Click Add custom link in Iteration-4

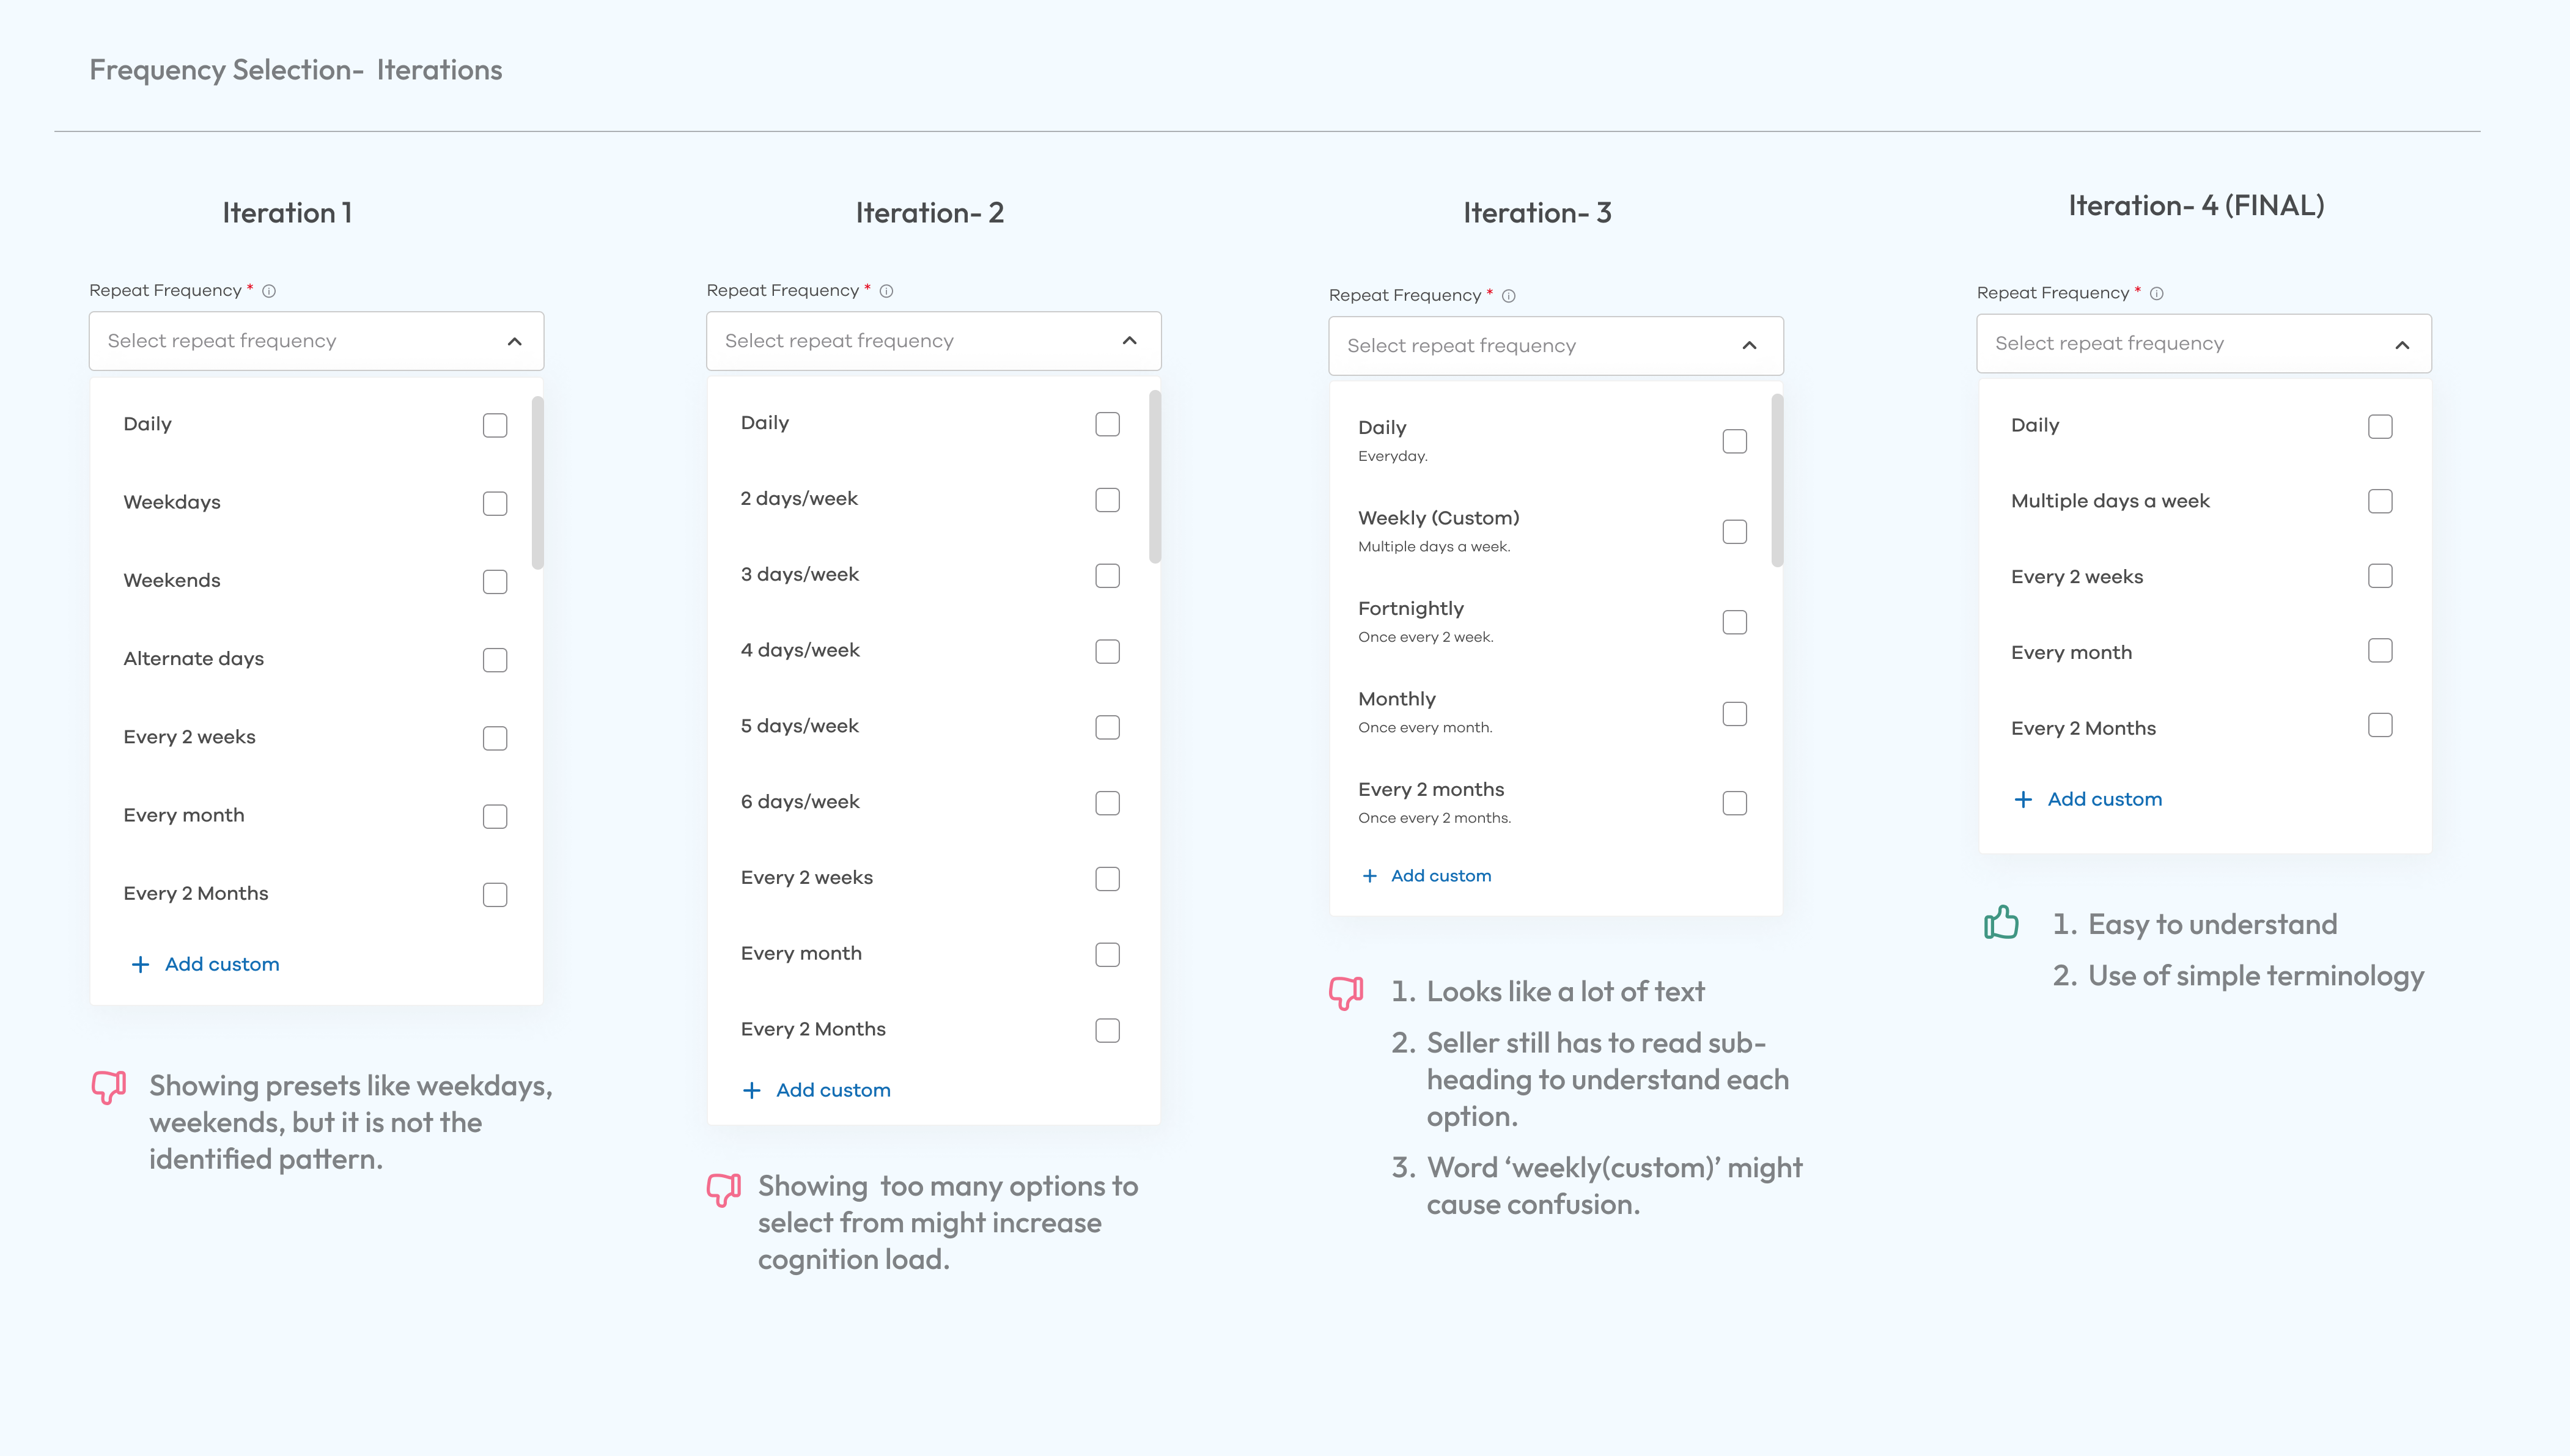2105,800
